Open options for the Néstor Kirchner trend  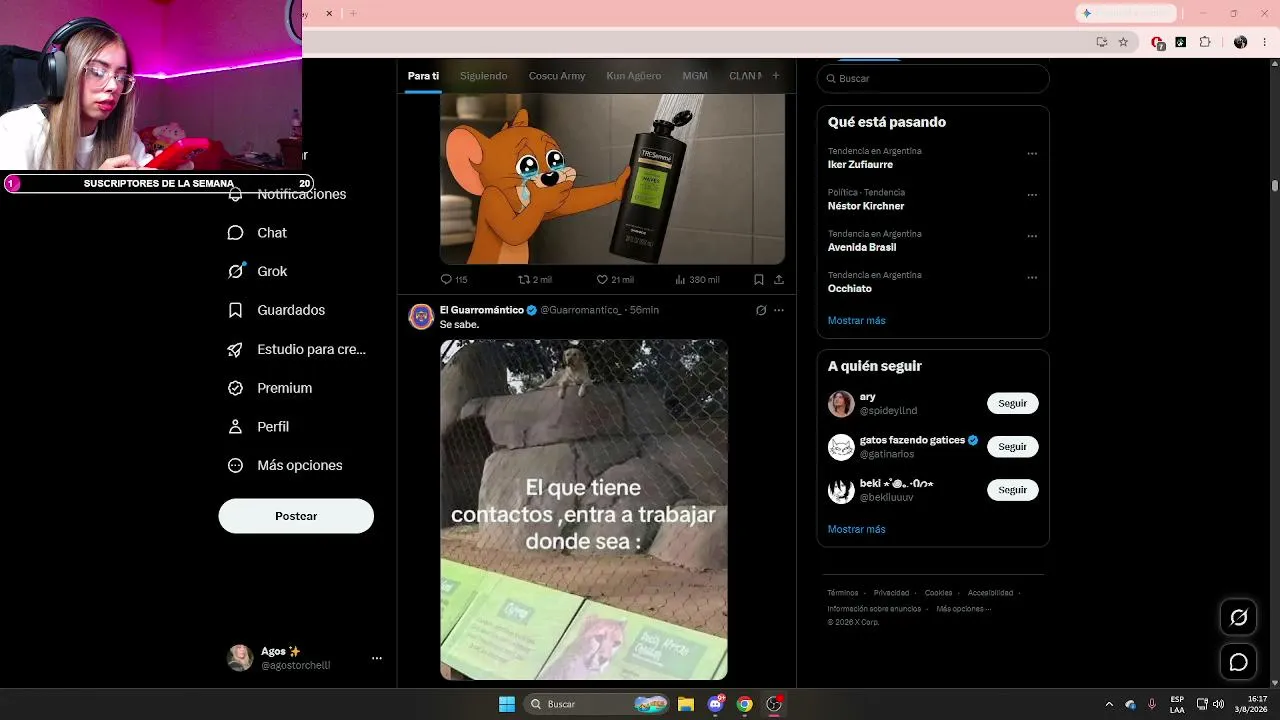(1032, 195)
